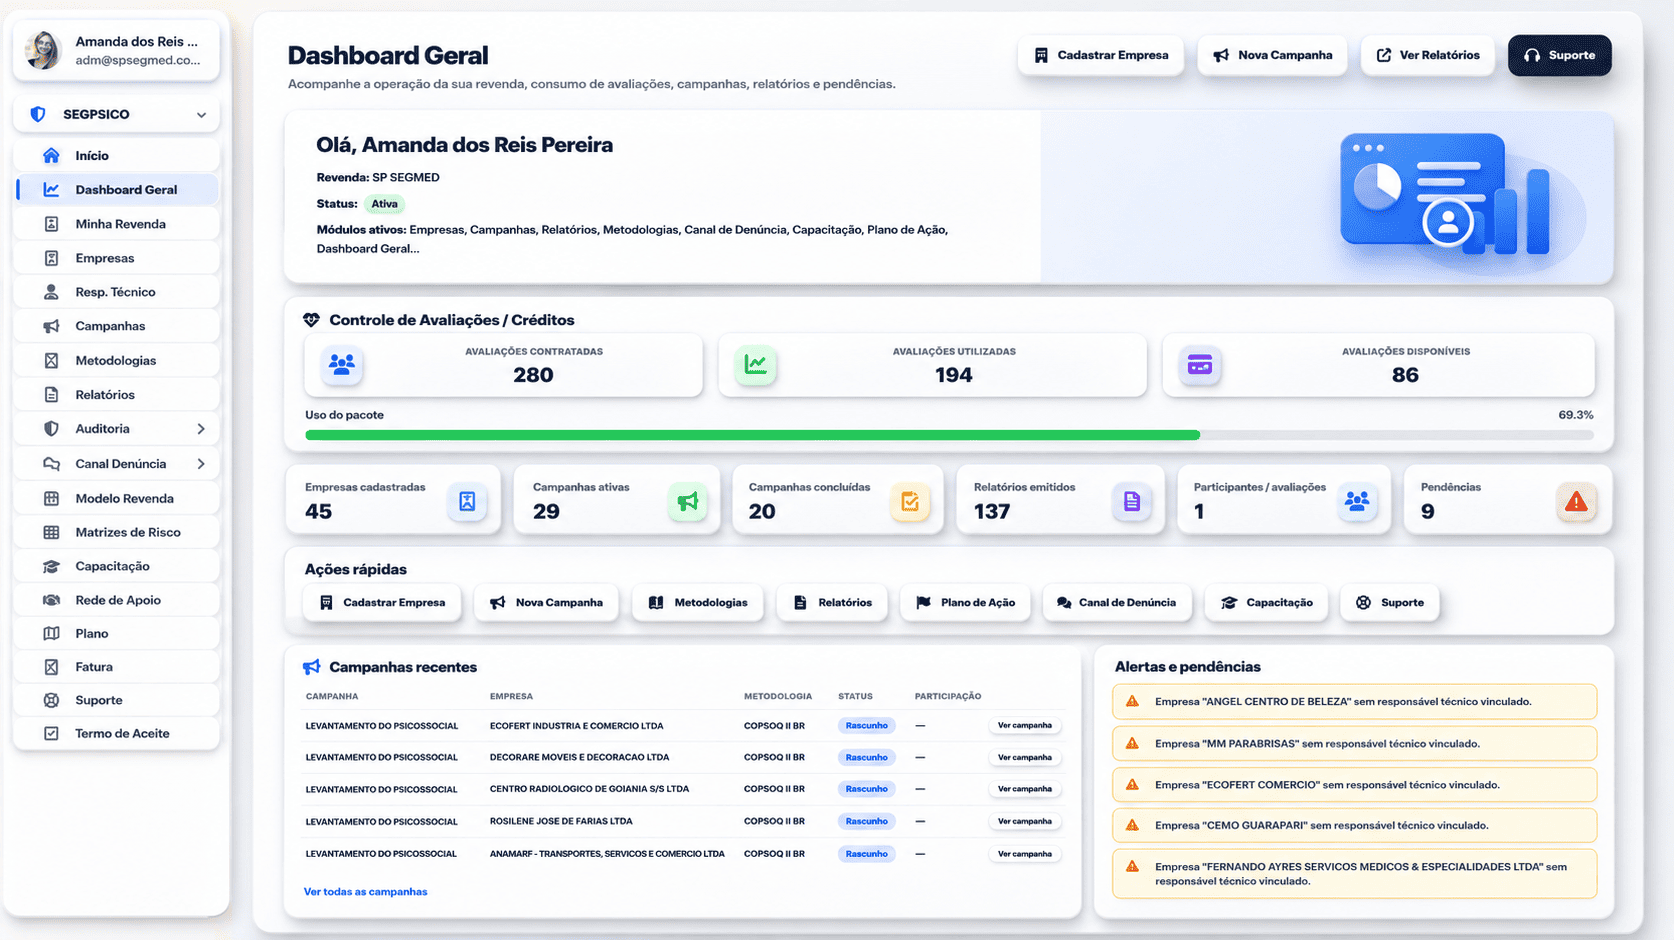Click Amanda dos Reis profile avatar
This screenshot has height=940, width=1674.
pyautogui.click(x=43, y=50)
